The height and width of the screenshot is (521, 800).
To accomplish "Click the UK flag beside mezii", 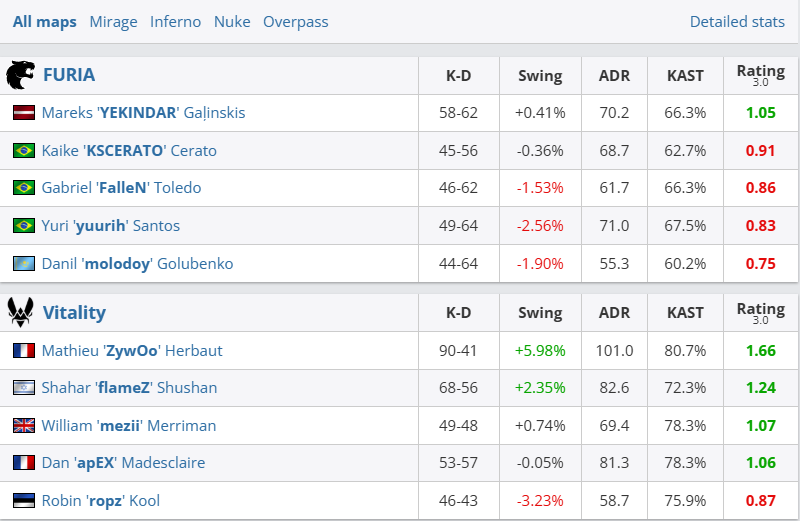I will (24, 426).
